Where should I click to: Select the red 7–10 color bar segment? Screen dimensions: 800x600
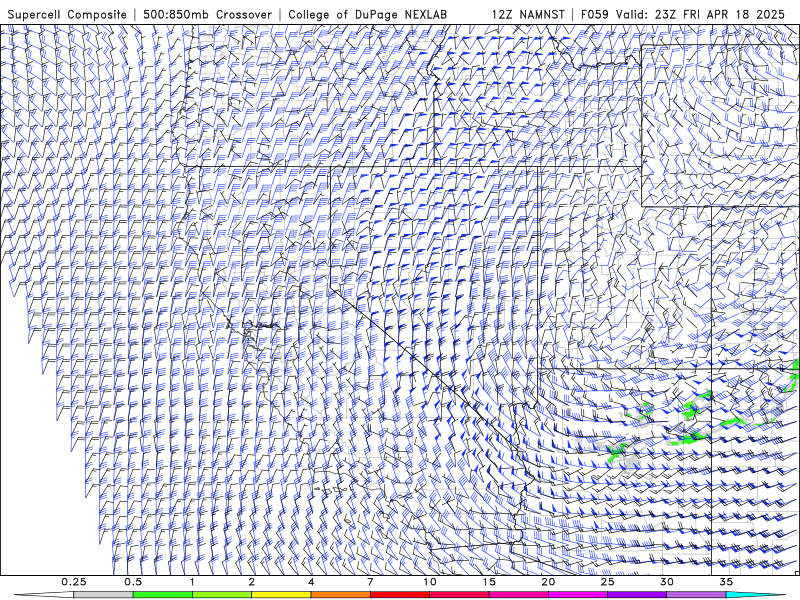(400, 595)
